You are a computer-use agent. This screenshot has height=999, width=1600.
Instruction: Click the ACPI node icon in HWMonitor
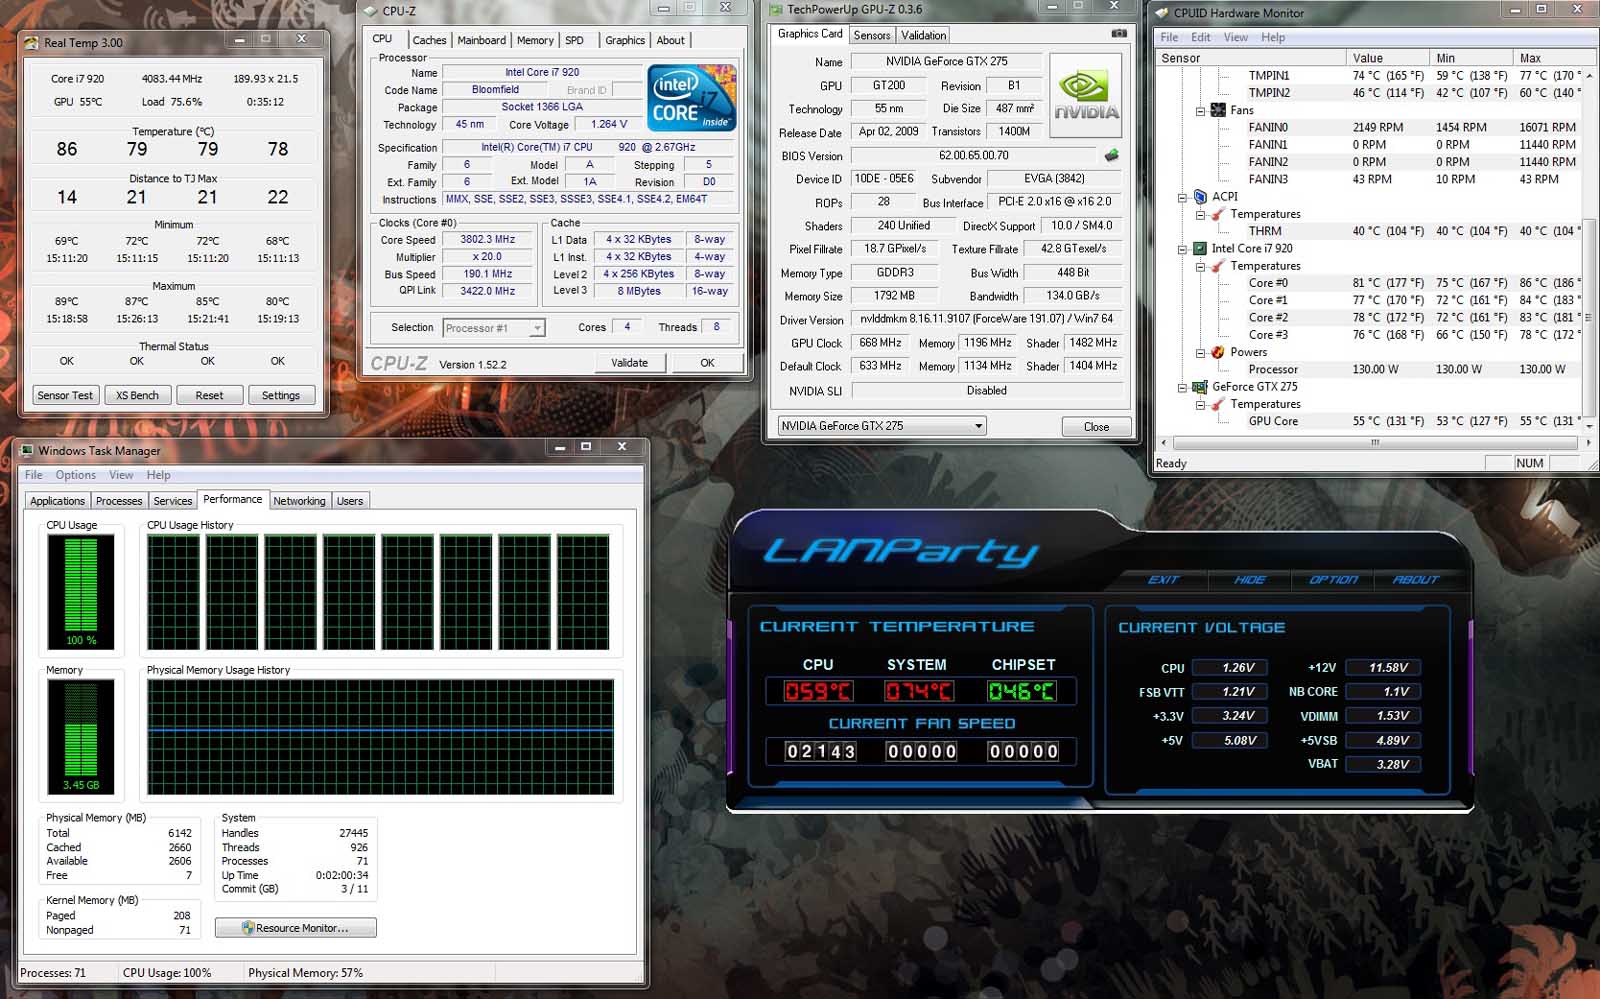tap(1200, 197)
